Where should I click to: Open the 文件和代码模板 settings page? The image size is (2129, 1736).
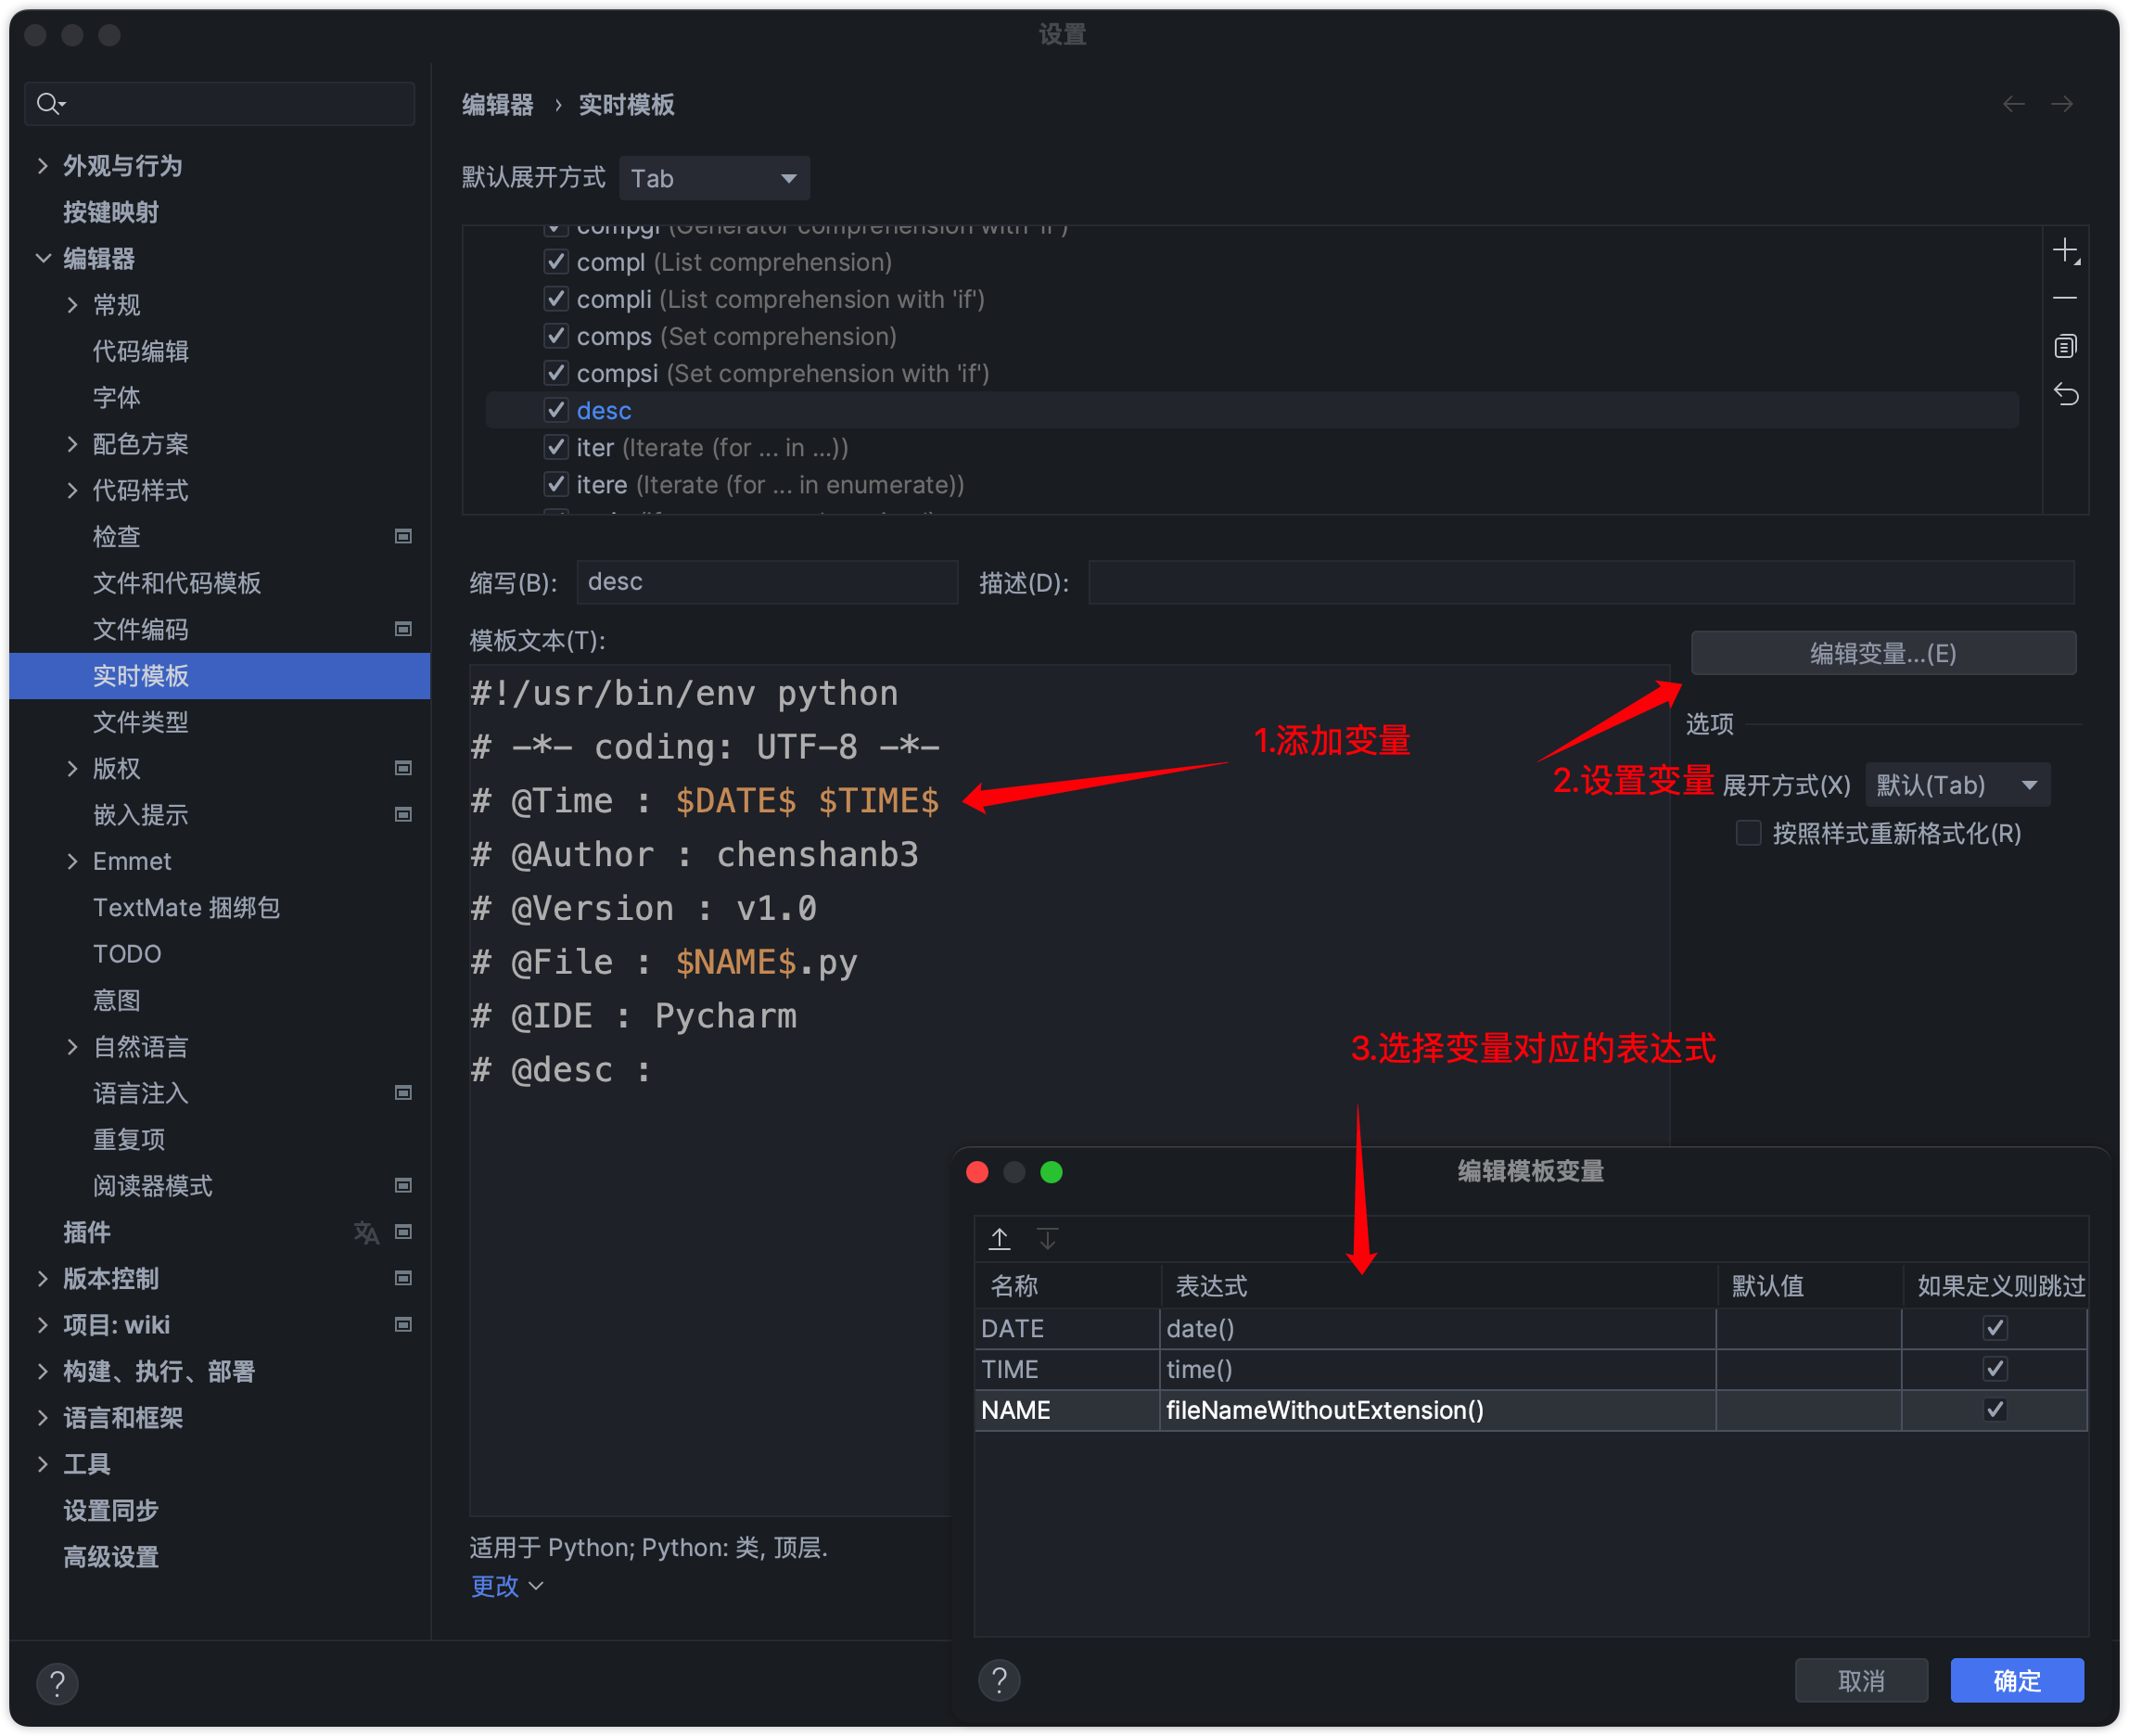[x=177, y=583]
